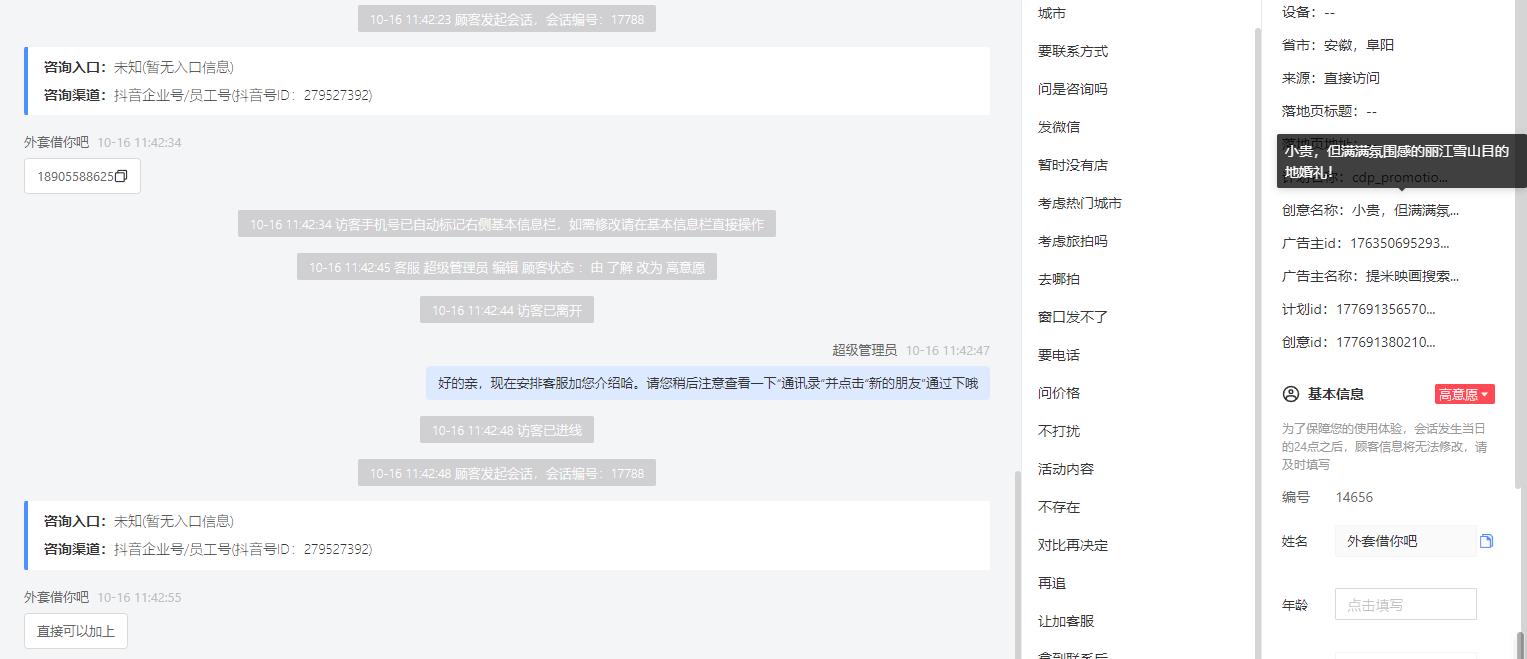Select the 让加客服 quick reply
Image resolution: width=1527 pixels, height=659 pixels.
pos(1066,621)
